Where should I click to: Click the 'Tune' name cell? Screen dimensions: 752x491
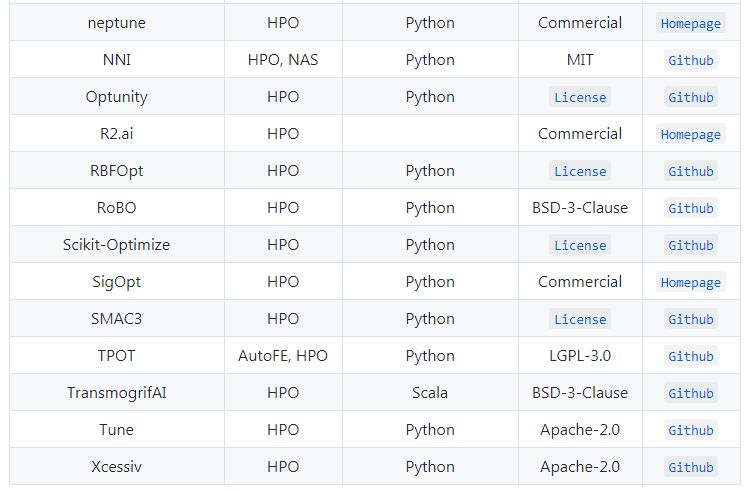117,429
